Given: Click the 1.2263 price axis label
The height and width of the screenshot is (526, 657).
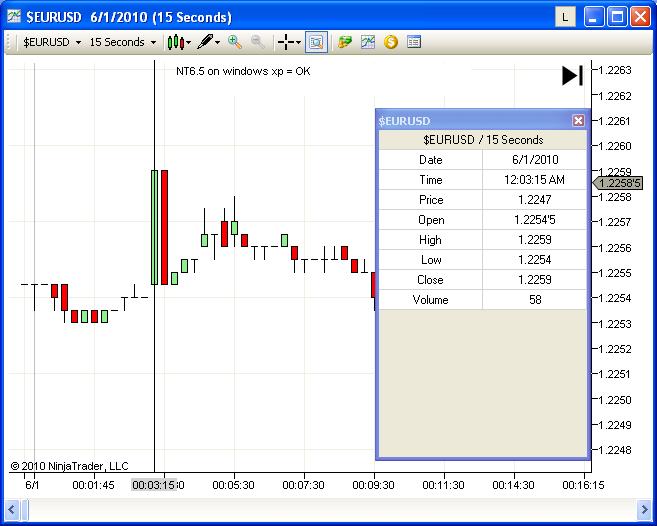Looking at the screenshot, I should (x=615, y=70).
